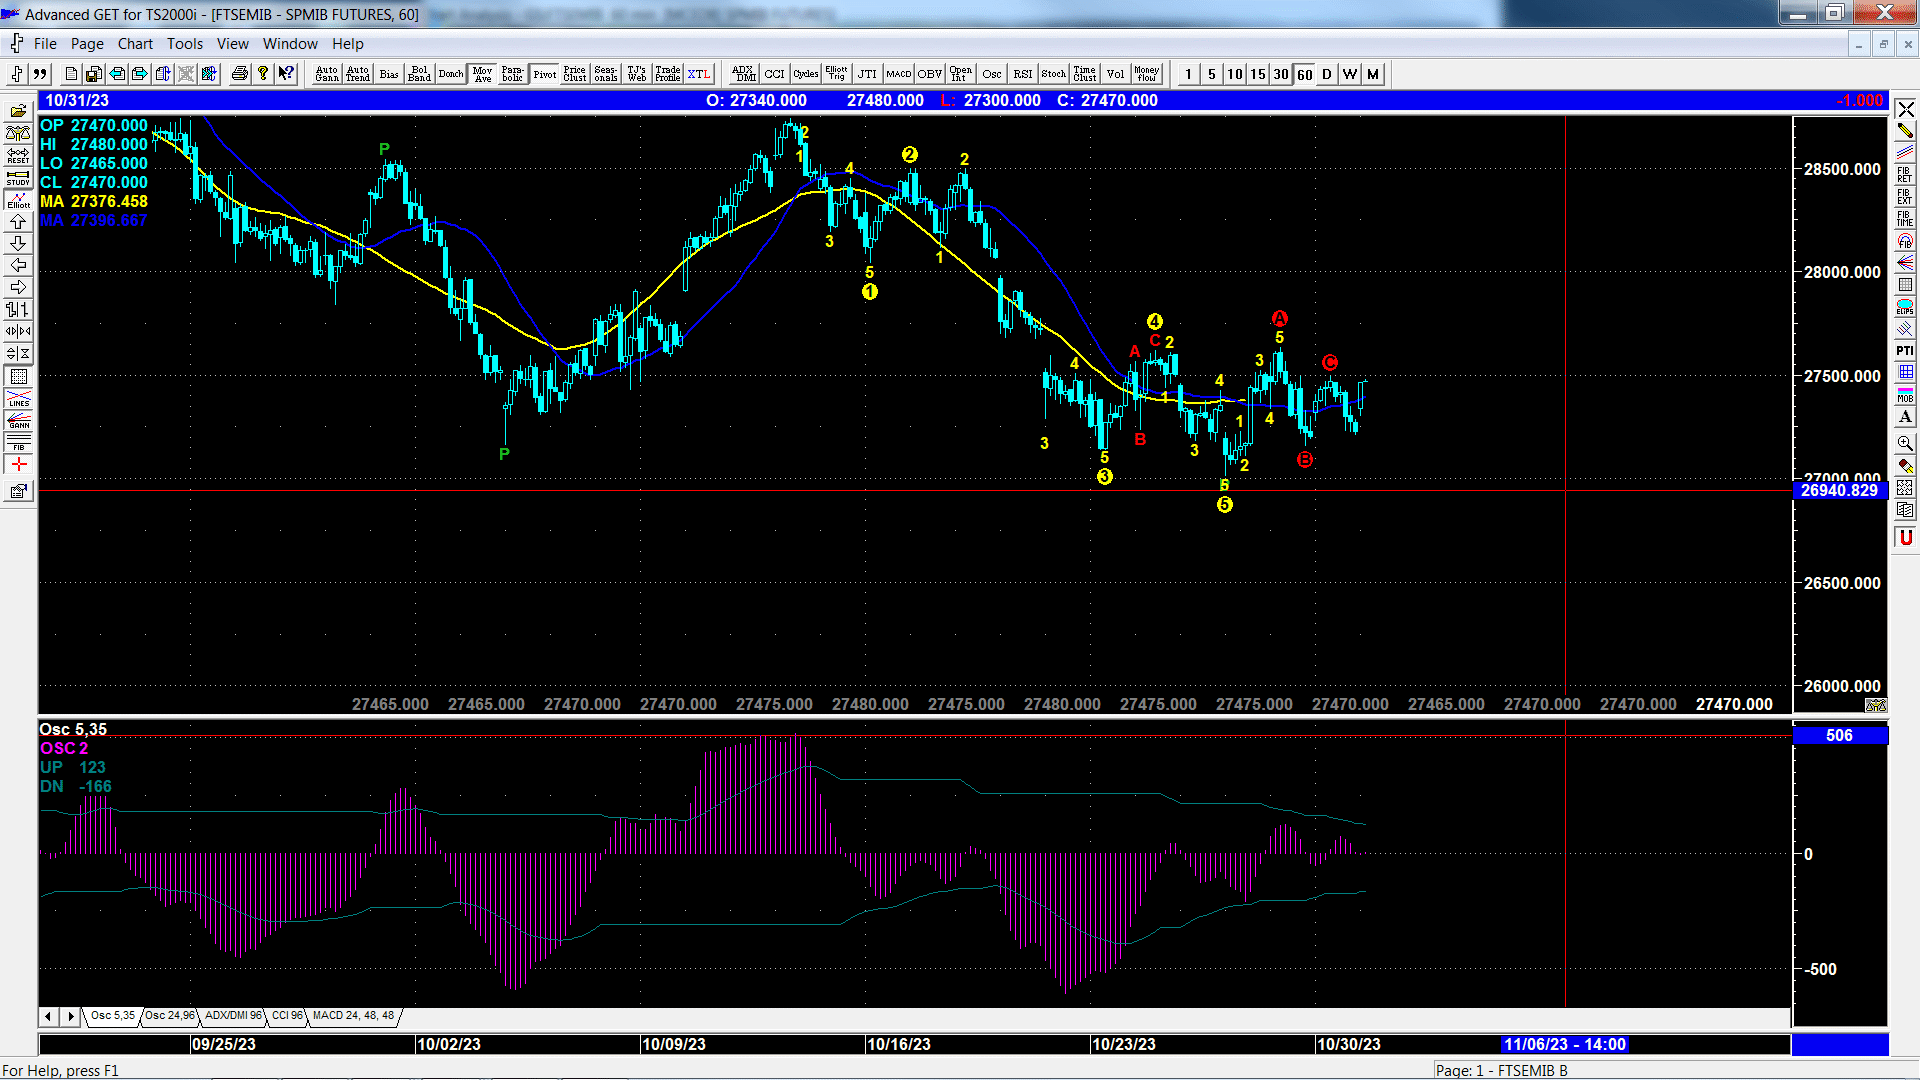Click the Bol Band study button
Viewport: 1920px width, 1080px height.
tap(420, 74)
